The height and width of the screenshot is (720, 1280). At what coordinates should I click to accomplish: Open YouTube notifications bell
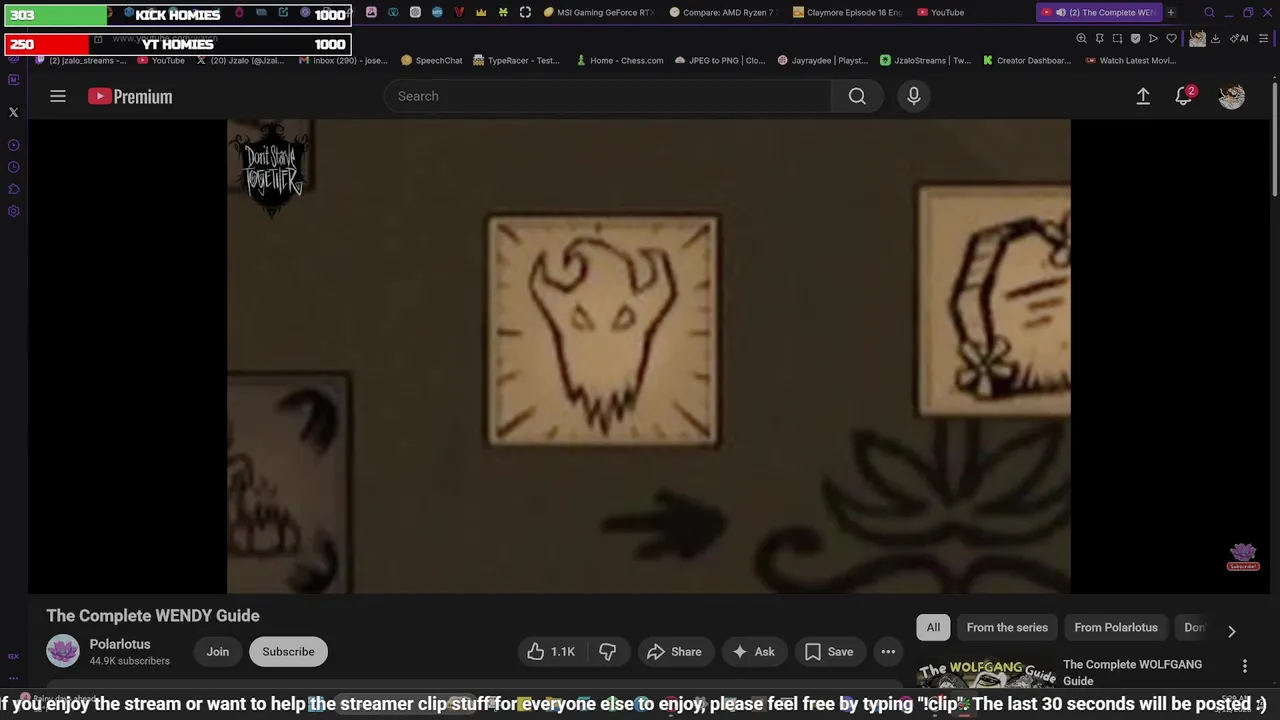[x=1184, y=96]
